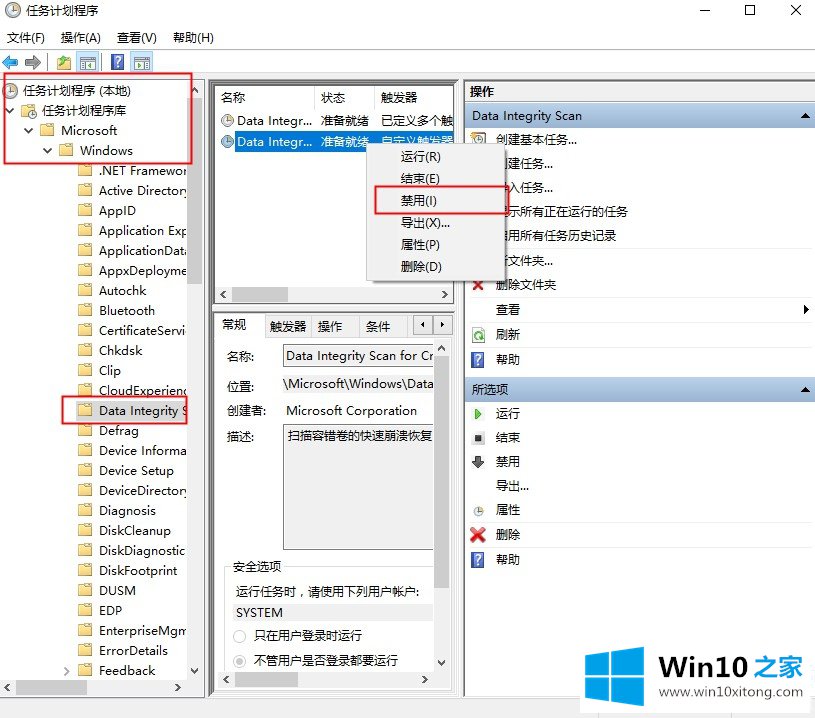This screenshot has height=718, width=815.
Task: Click the 名称 field showing Data Integrity Scan
Action: point(359,356)
